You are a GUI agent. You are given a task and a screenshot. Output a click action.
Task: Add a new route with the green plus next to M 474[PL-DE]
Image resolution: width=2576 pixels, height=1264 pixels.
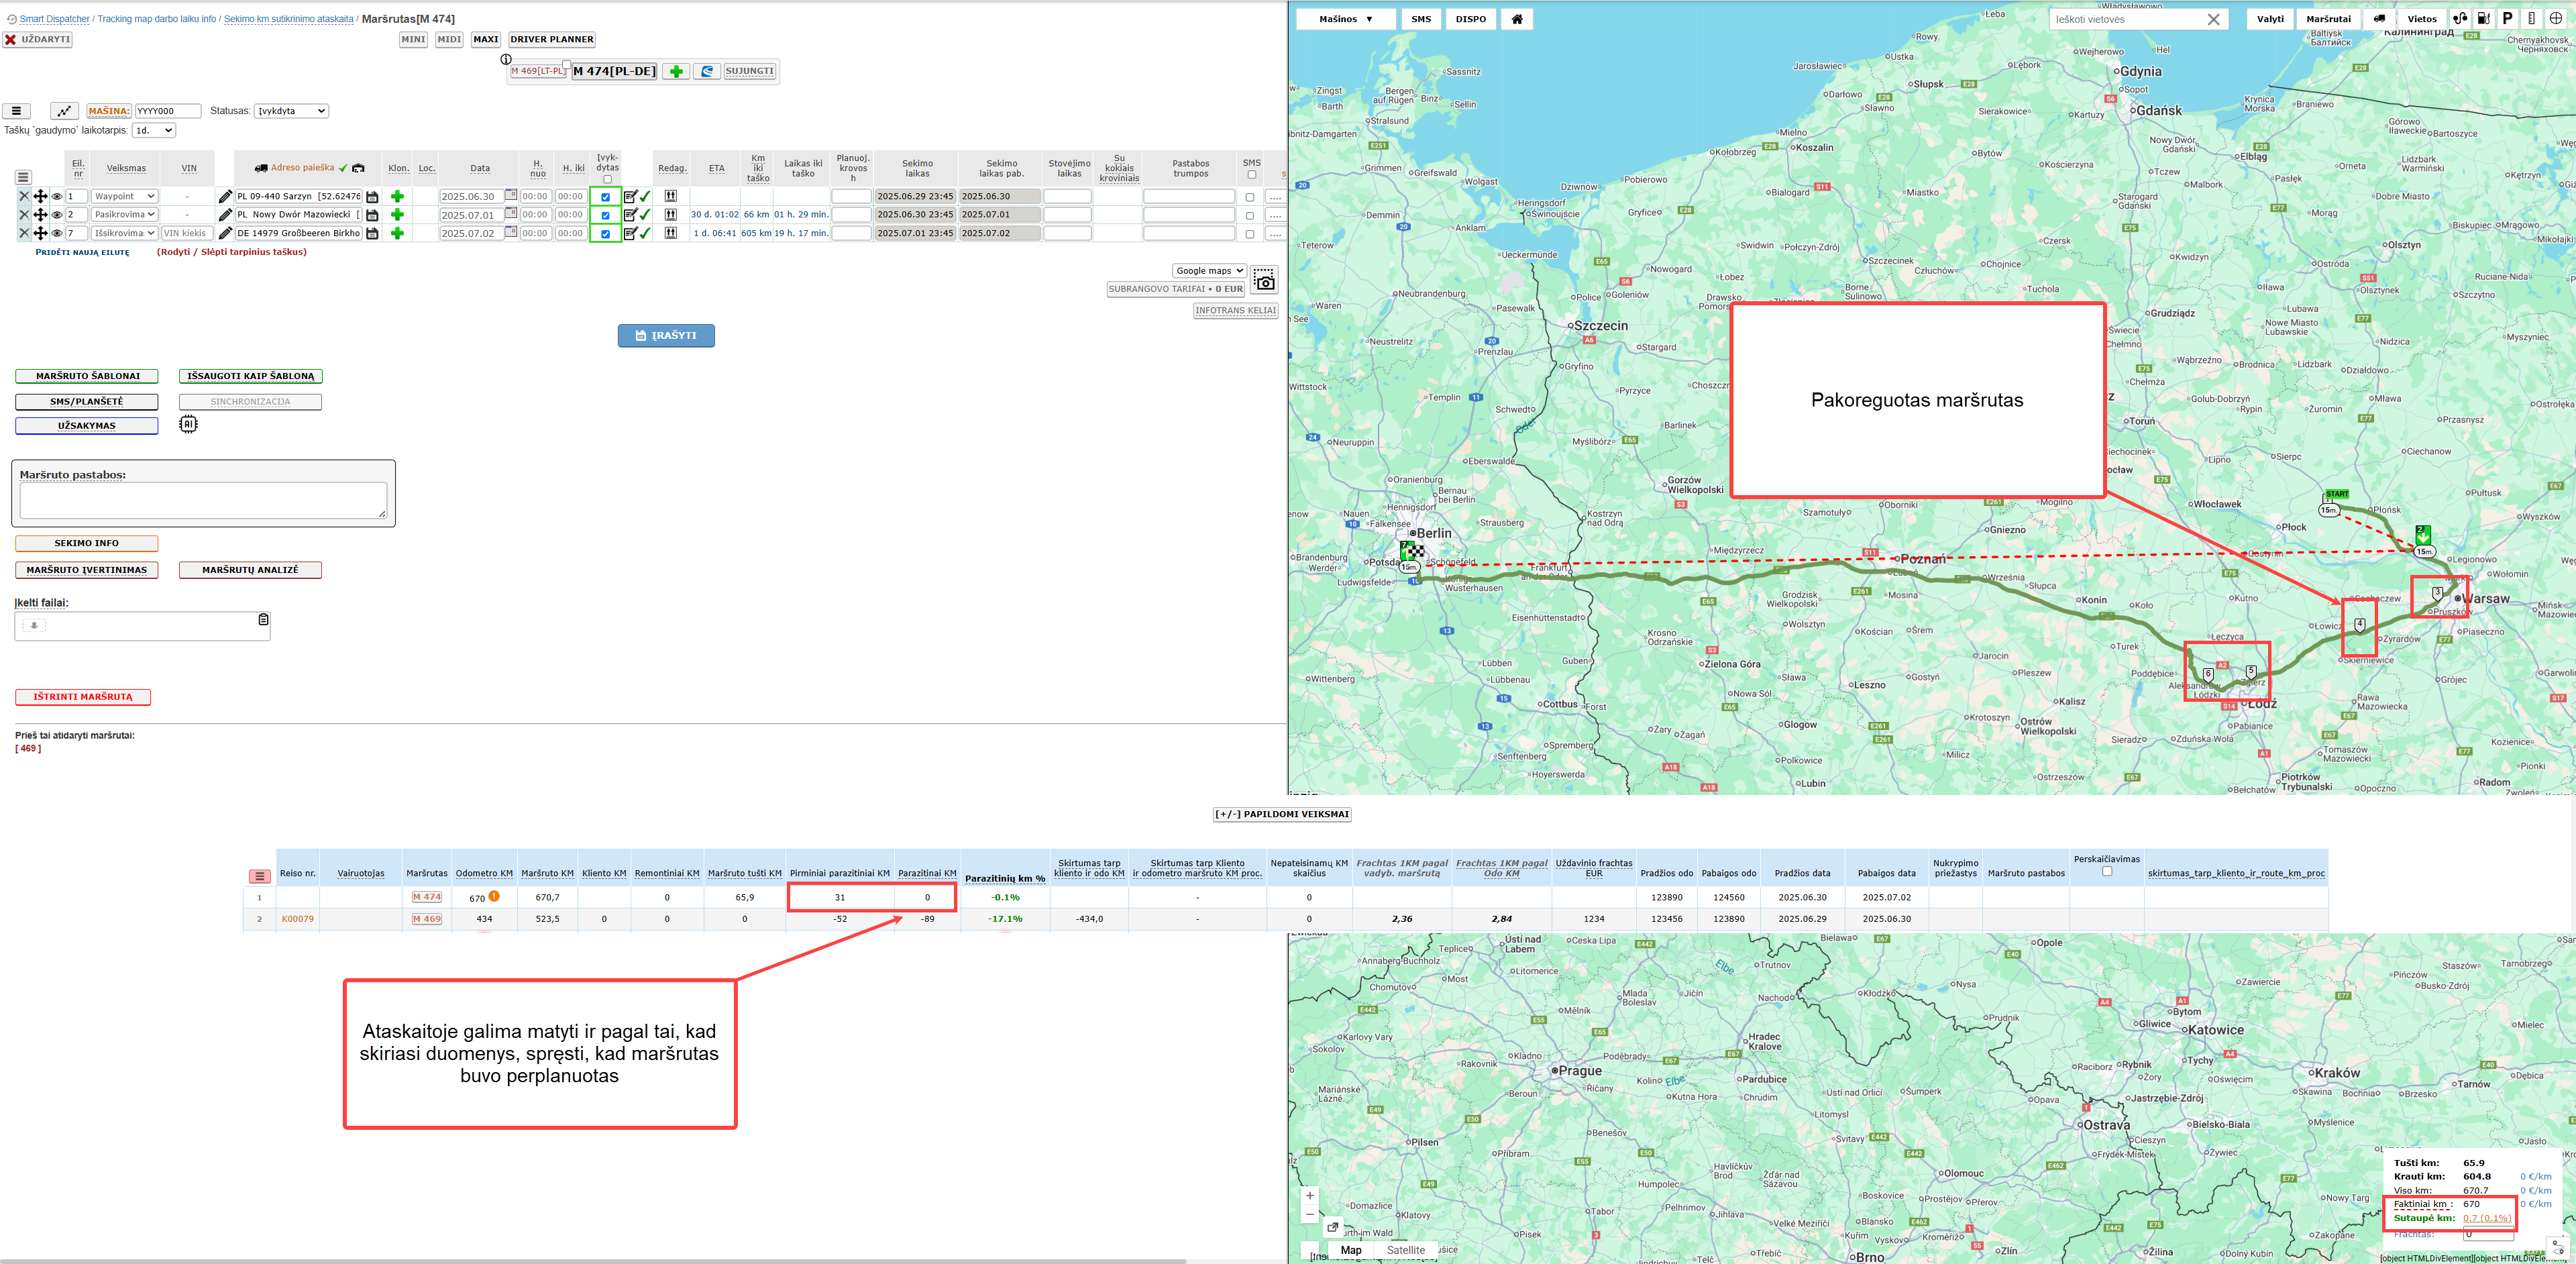(676, 71)
